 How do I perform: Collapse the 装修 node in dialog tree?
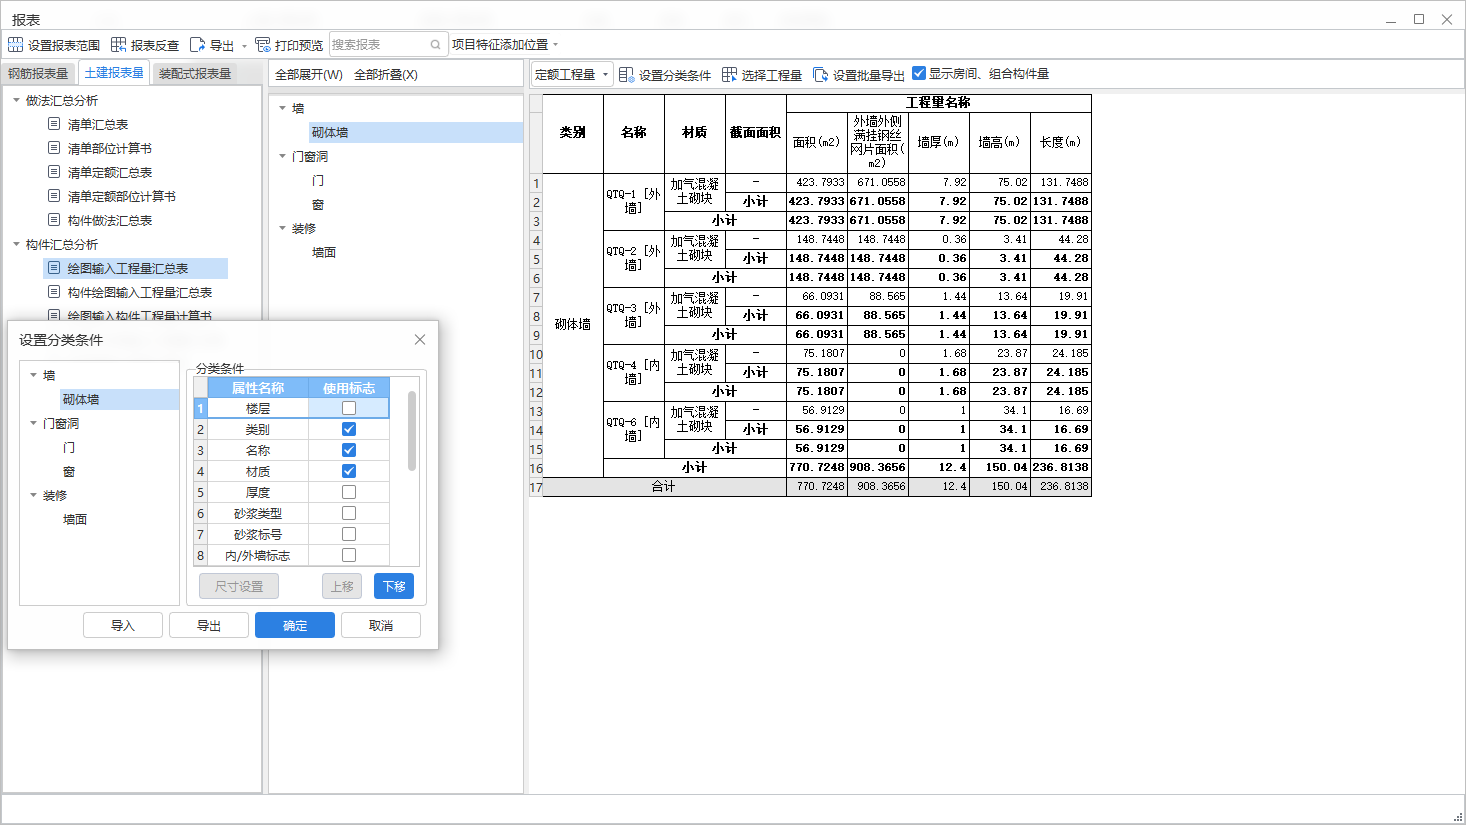point(33,495)
